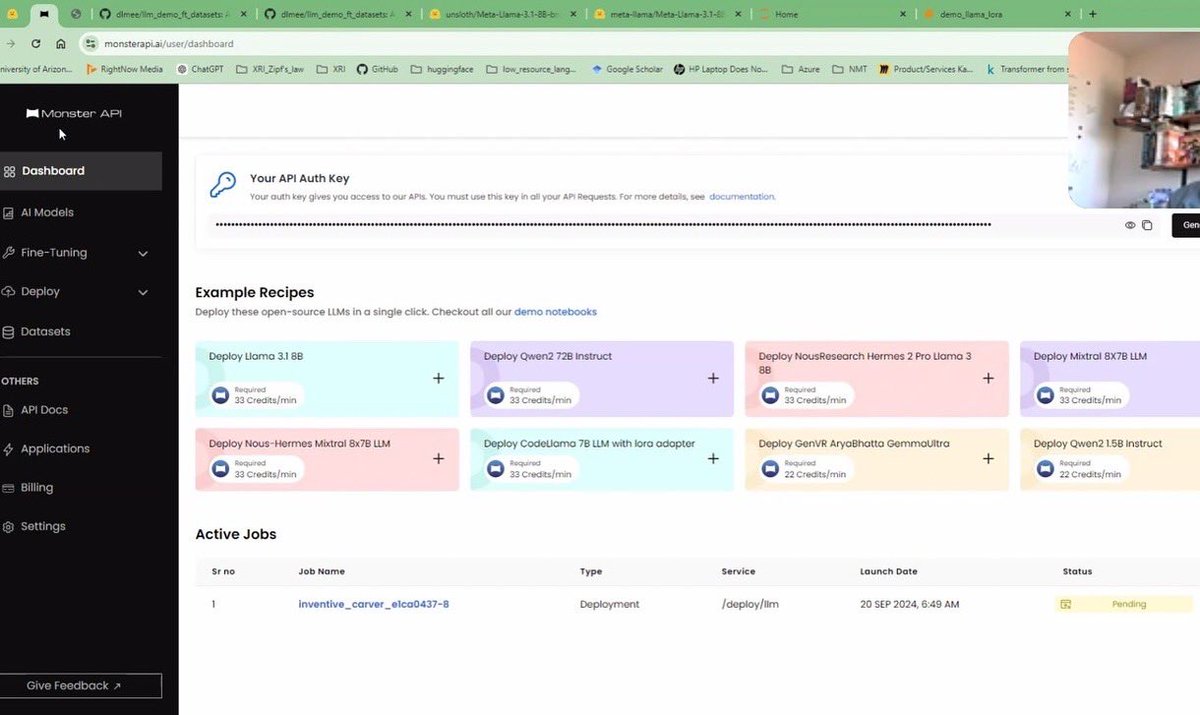Screen dimensions: 1200x715
Task: Reveal API key with eye icon
Action: click(1130, 225)
